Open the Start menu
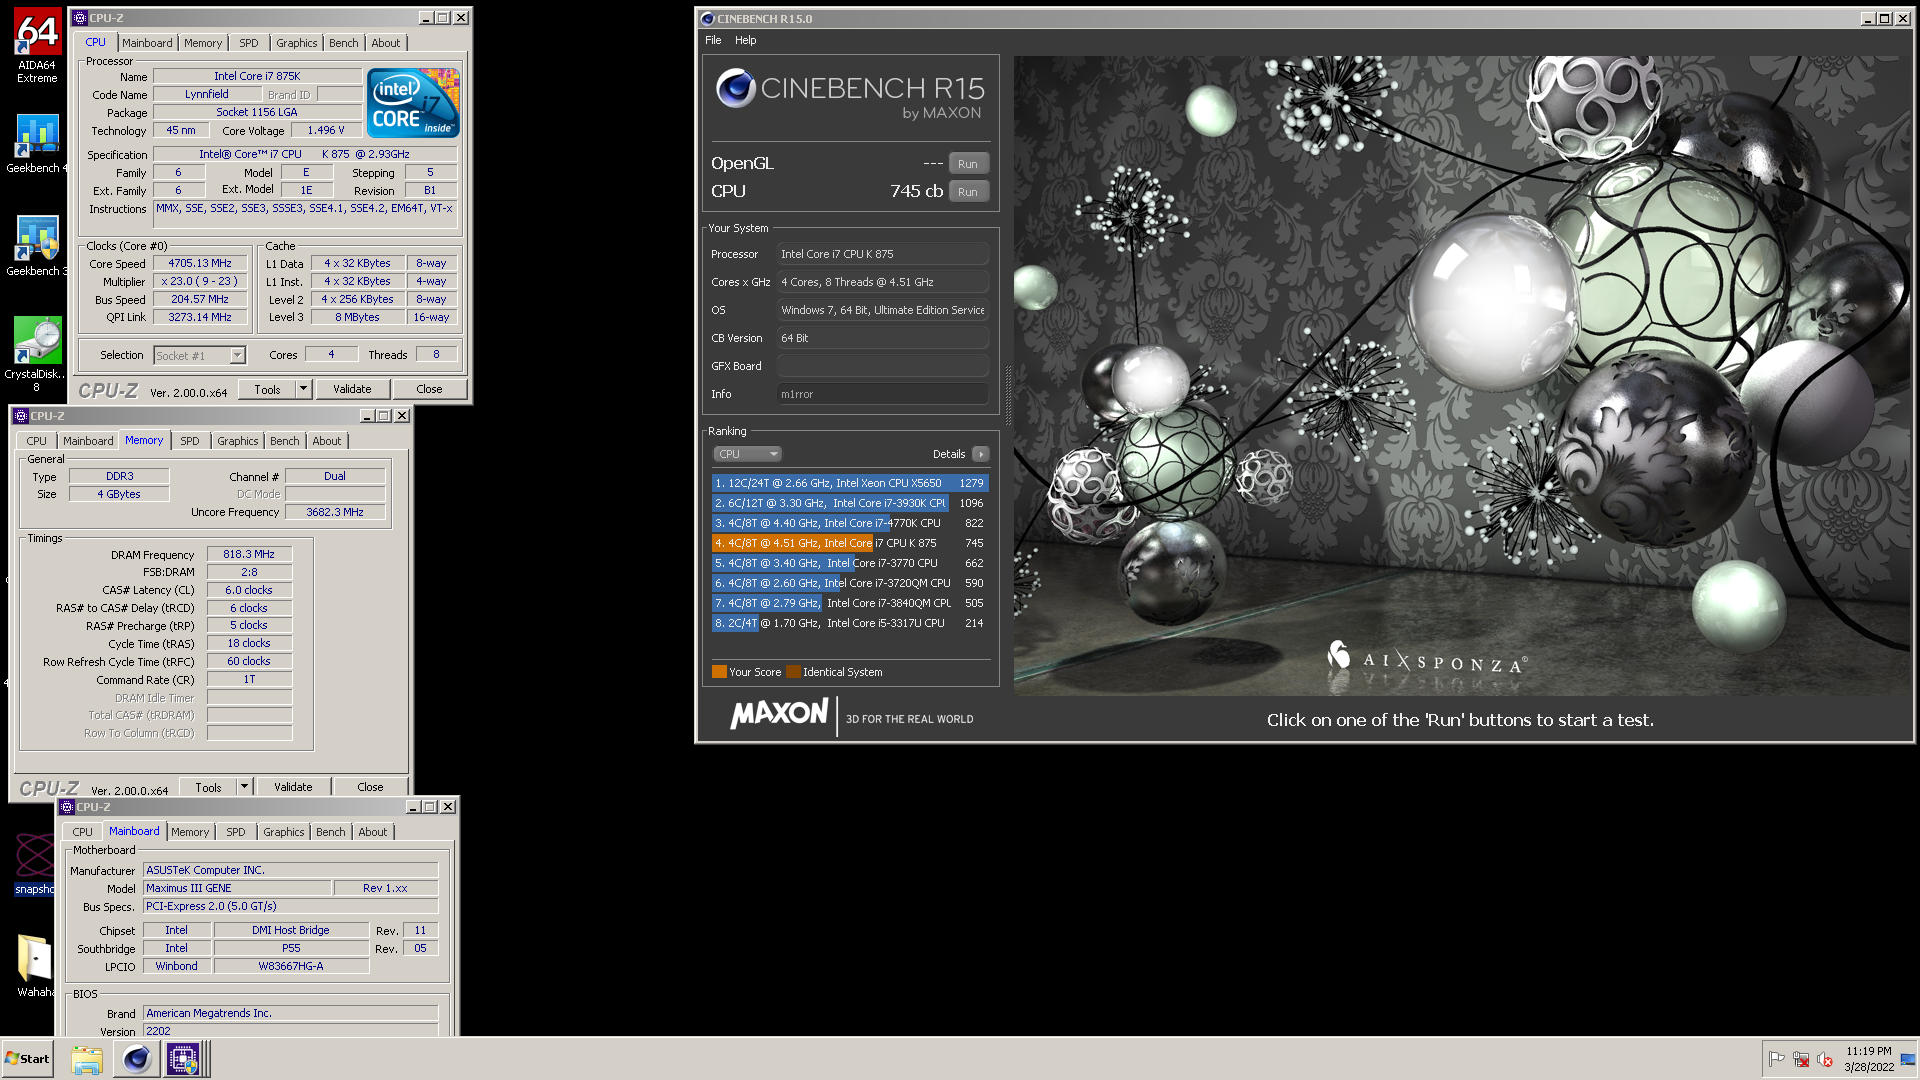 tap(27, 1058)
